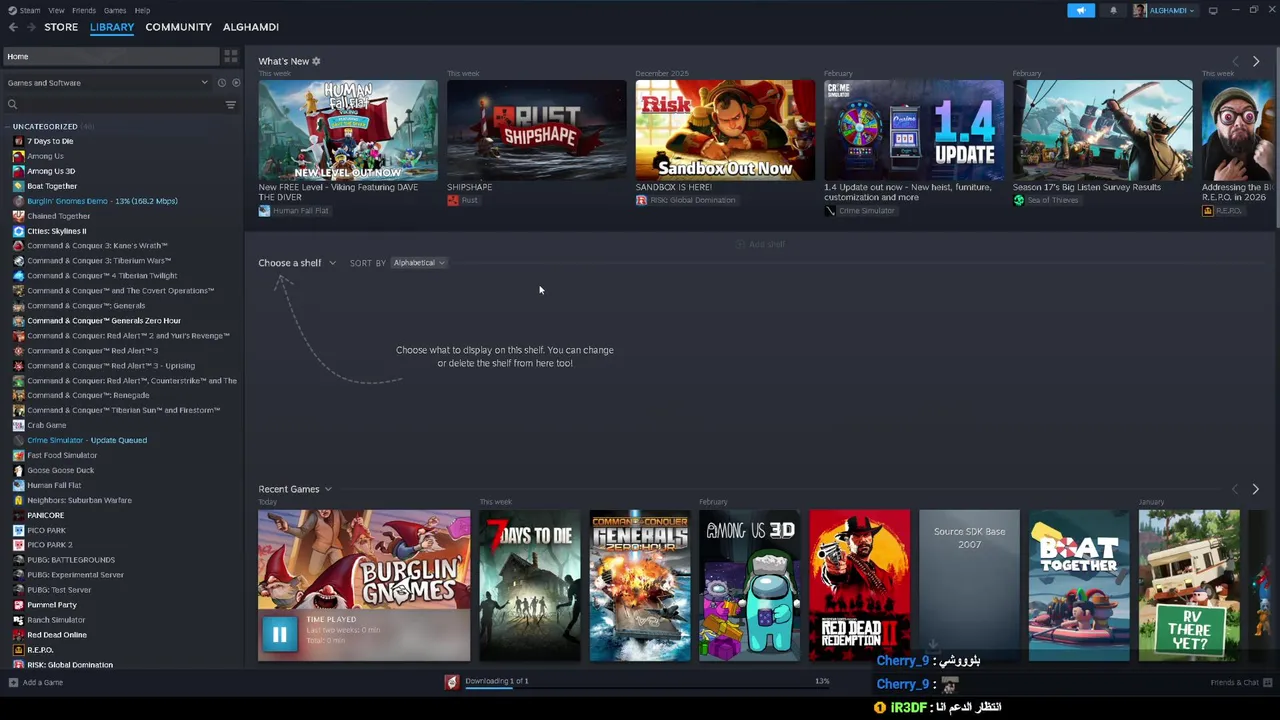
Task: Expand the Games and Software dropdown
Action: (x=108, y=83)
